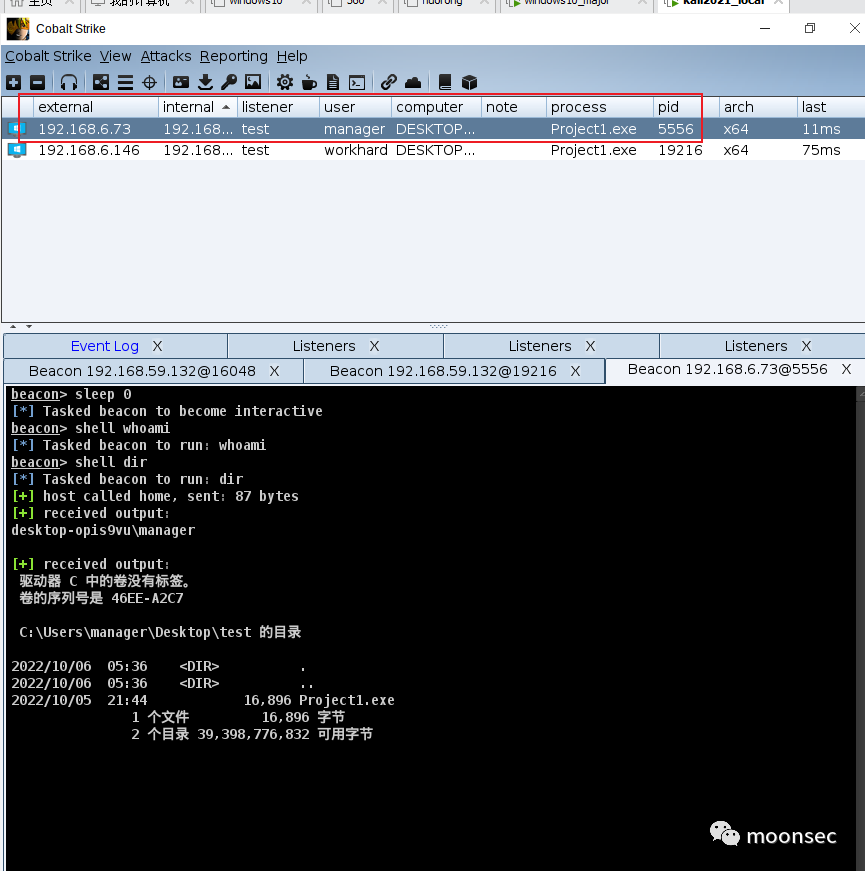Click 'desktop-opis9vu\manager' console output

103,530
